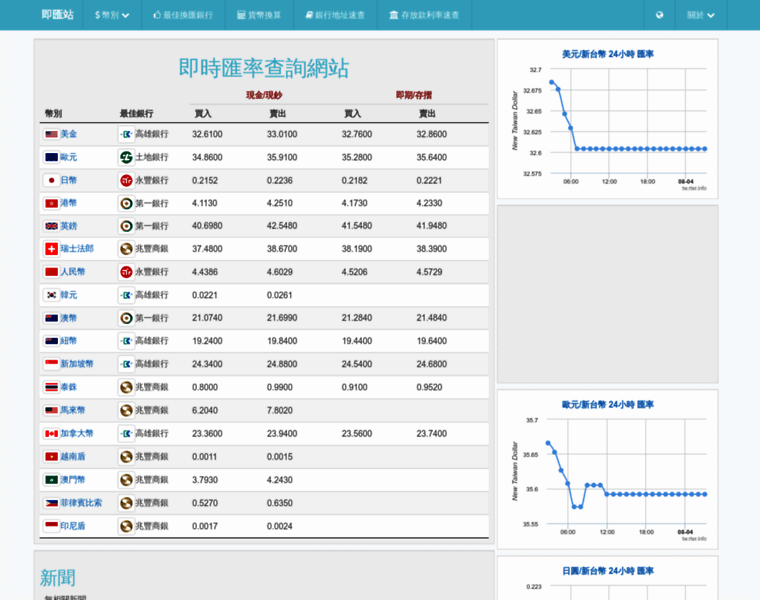760x600 pixels.
Task: Click the 32.6100 cash buy rate for 美金
Action: click(x=207, y=134)
